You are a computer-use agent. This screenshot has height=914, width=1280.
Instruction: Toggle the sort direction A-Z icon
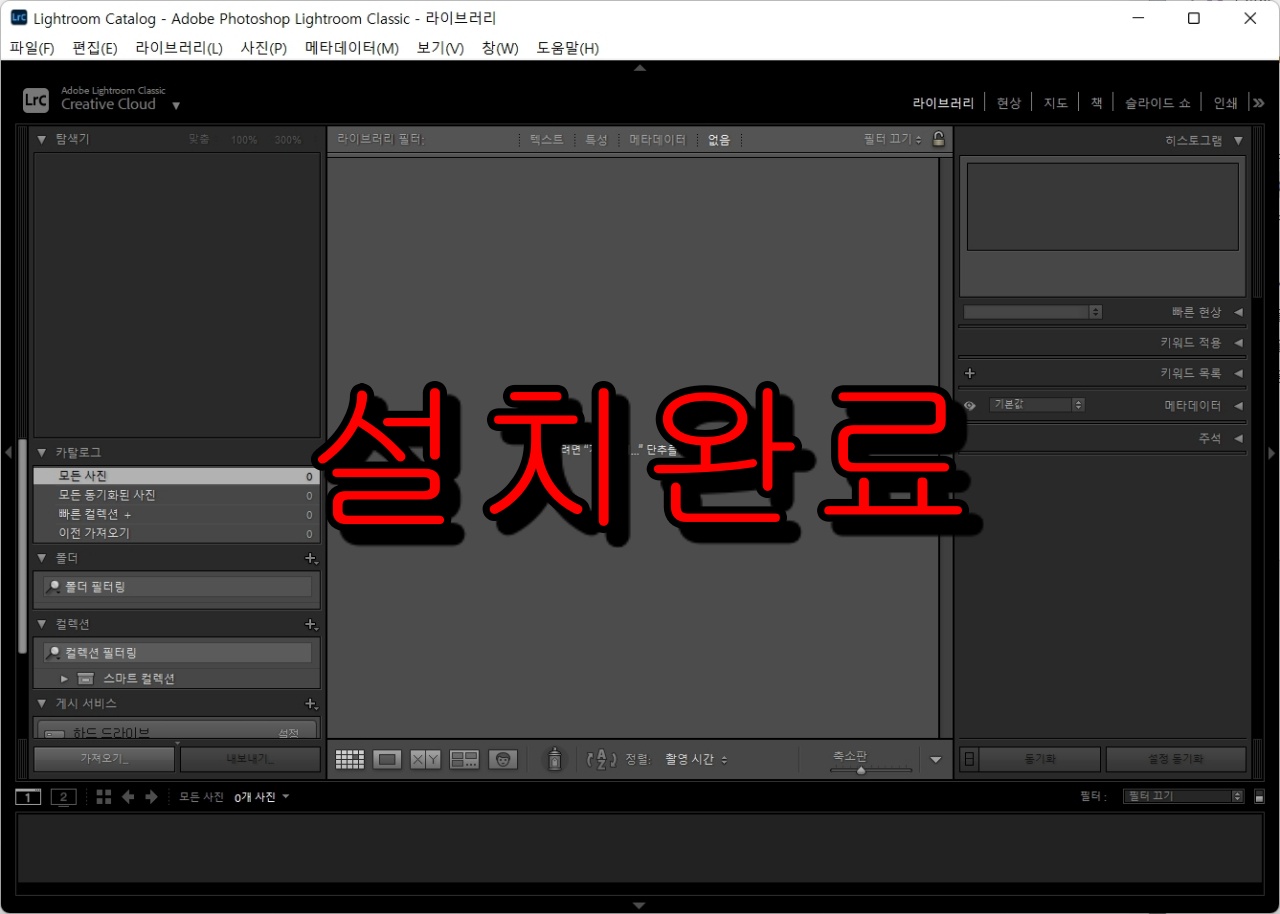[x=600, y=759]
